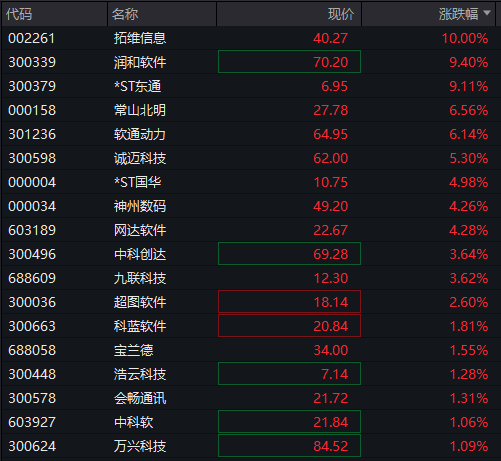Click price 62.00
Screen dimensions: 501x461
point(330,158)
